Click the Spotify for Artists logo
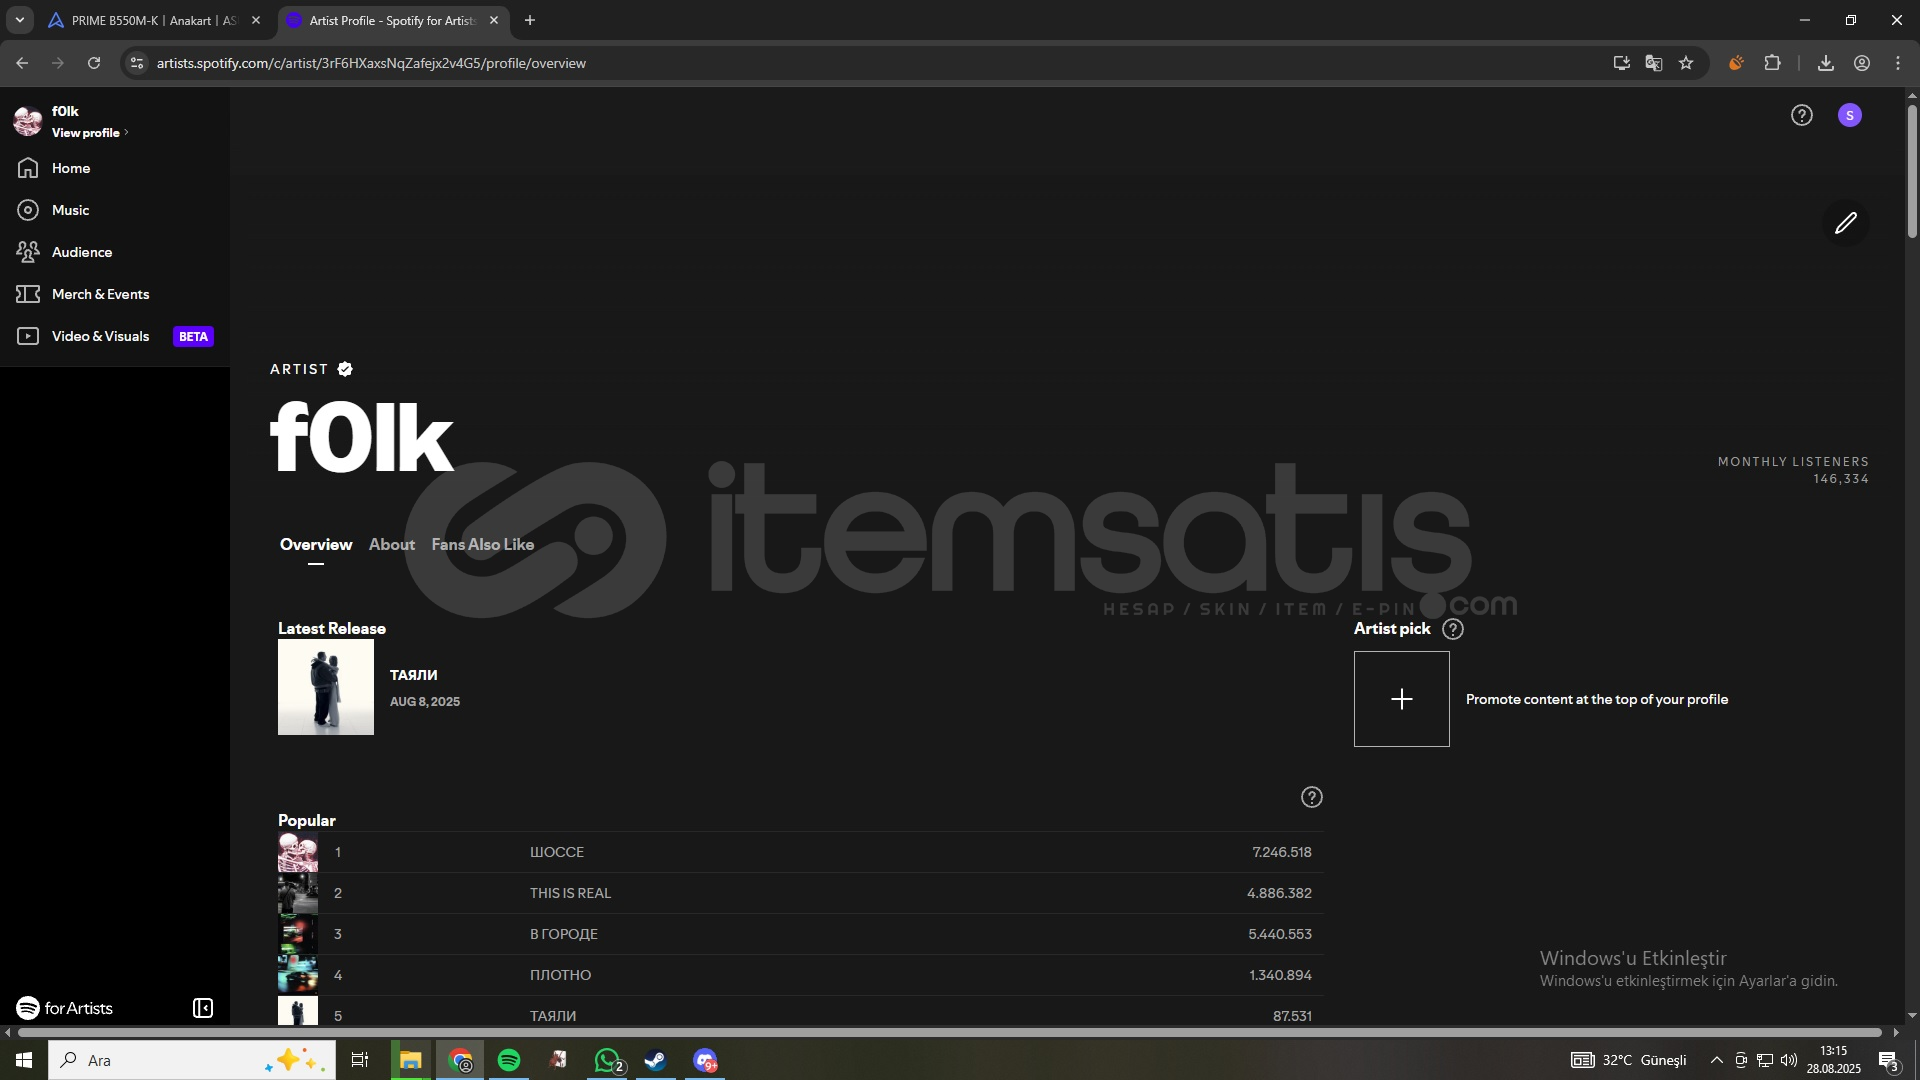This screenshot has height=1080, width=1920. click(x=64, y=1008)
